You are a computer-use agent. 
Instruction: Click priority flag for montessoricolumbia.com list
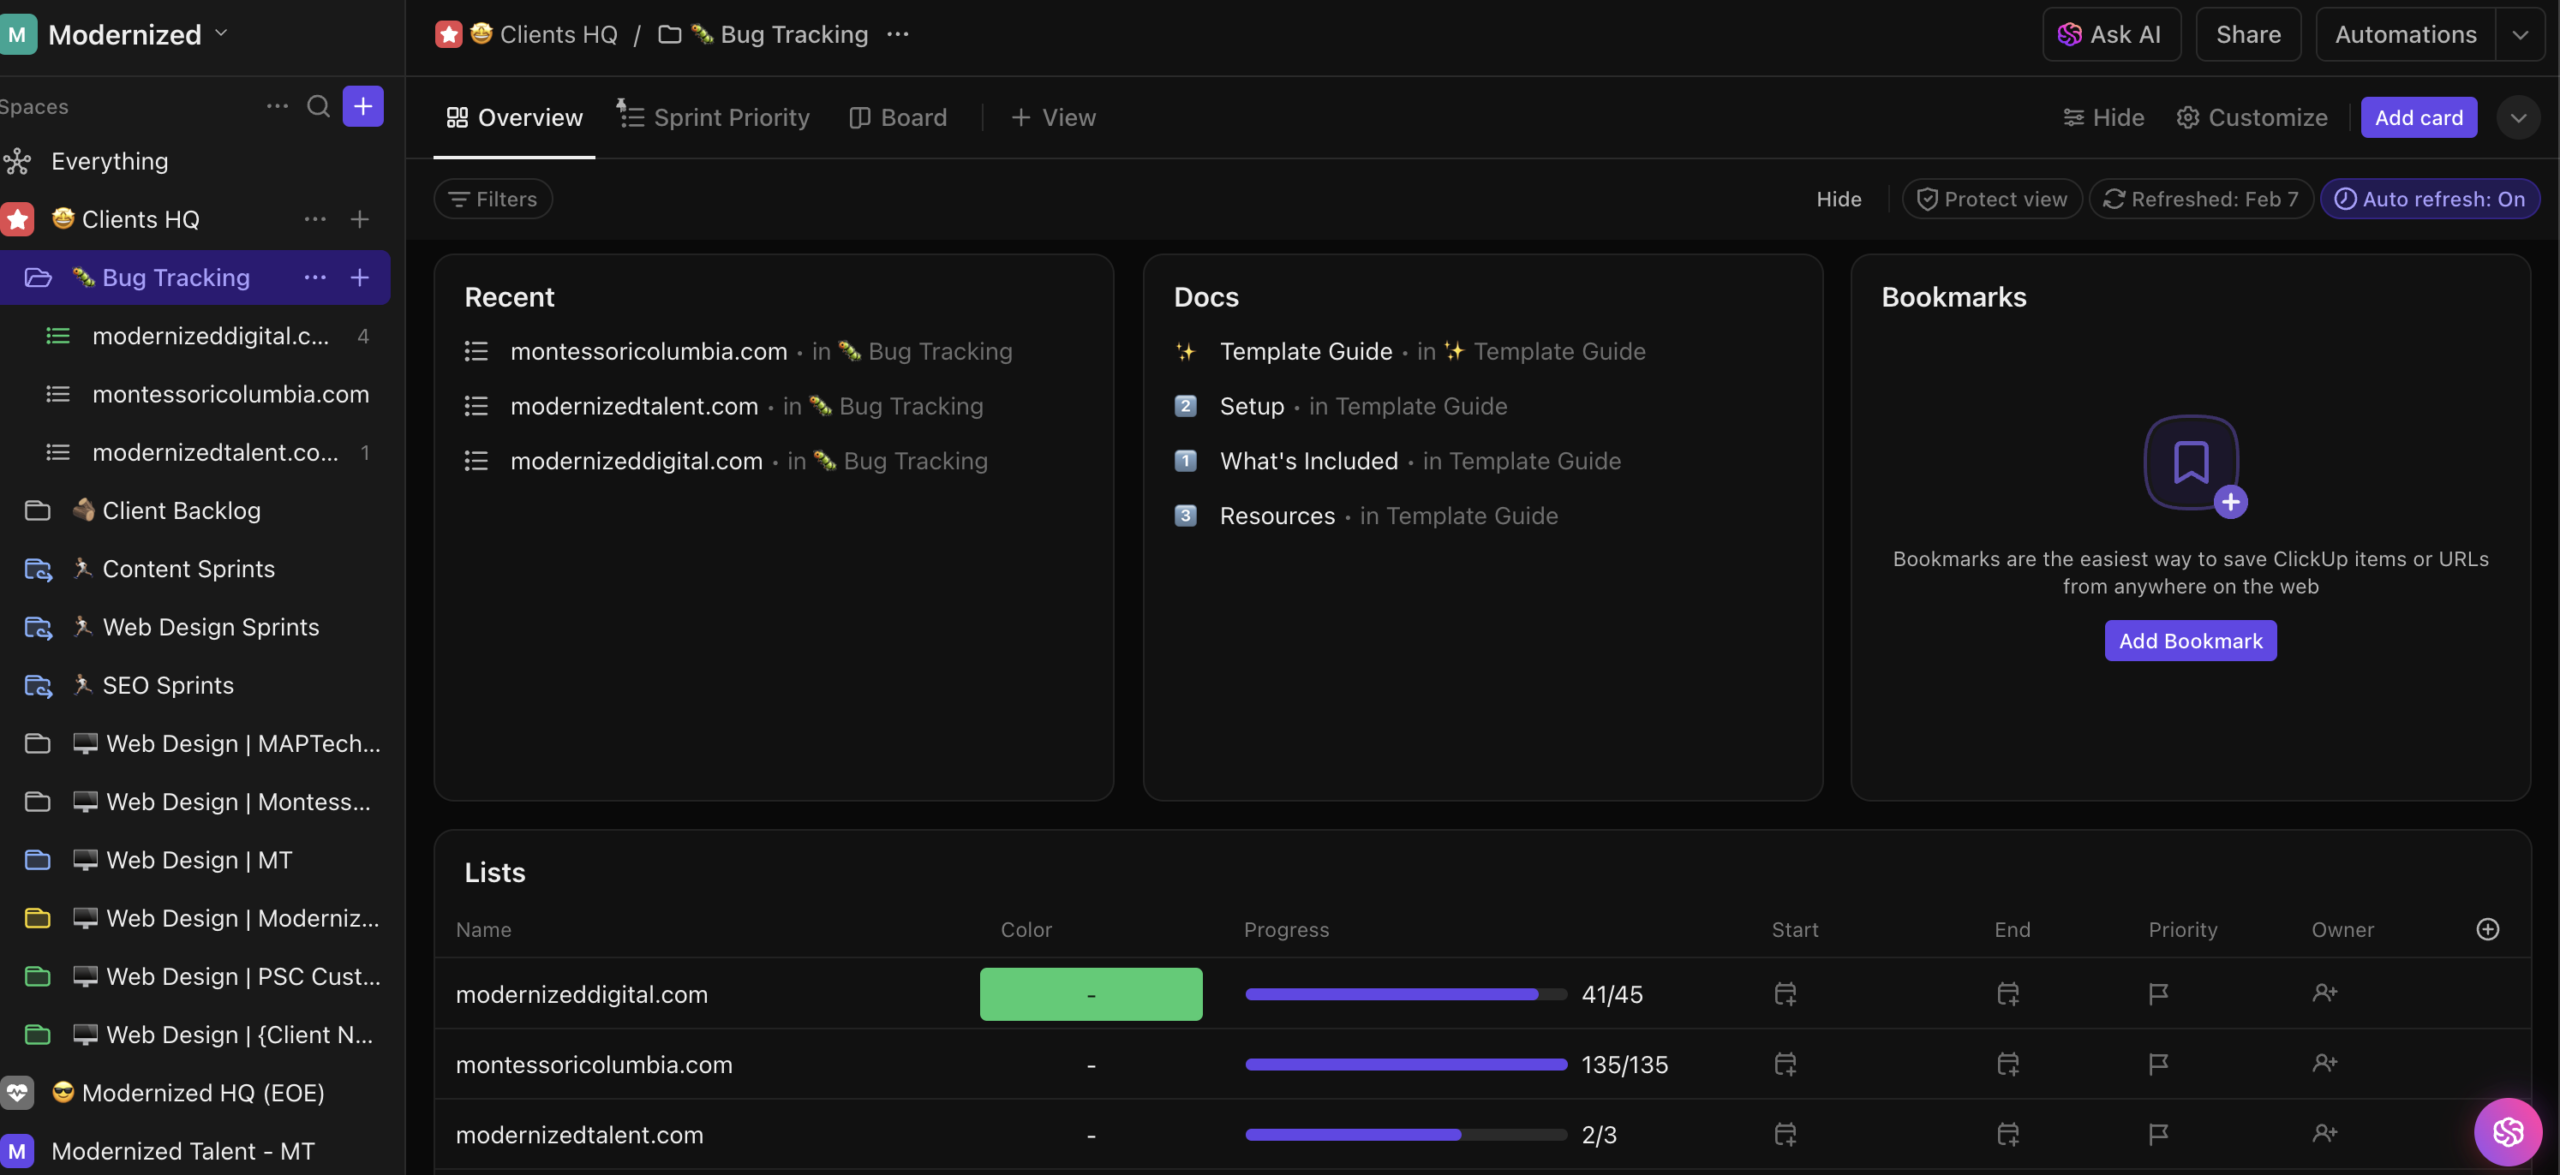(2158, 1064)
